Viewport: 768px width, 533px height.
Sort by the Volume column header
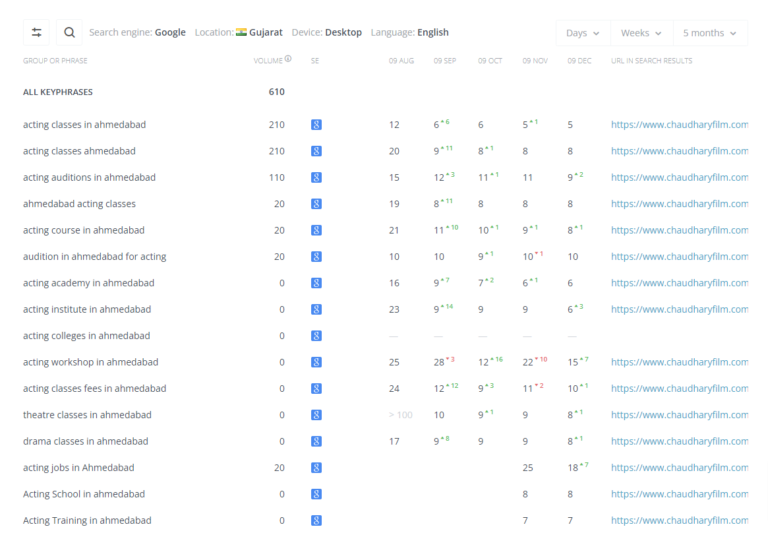(x=268, y=61)
